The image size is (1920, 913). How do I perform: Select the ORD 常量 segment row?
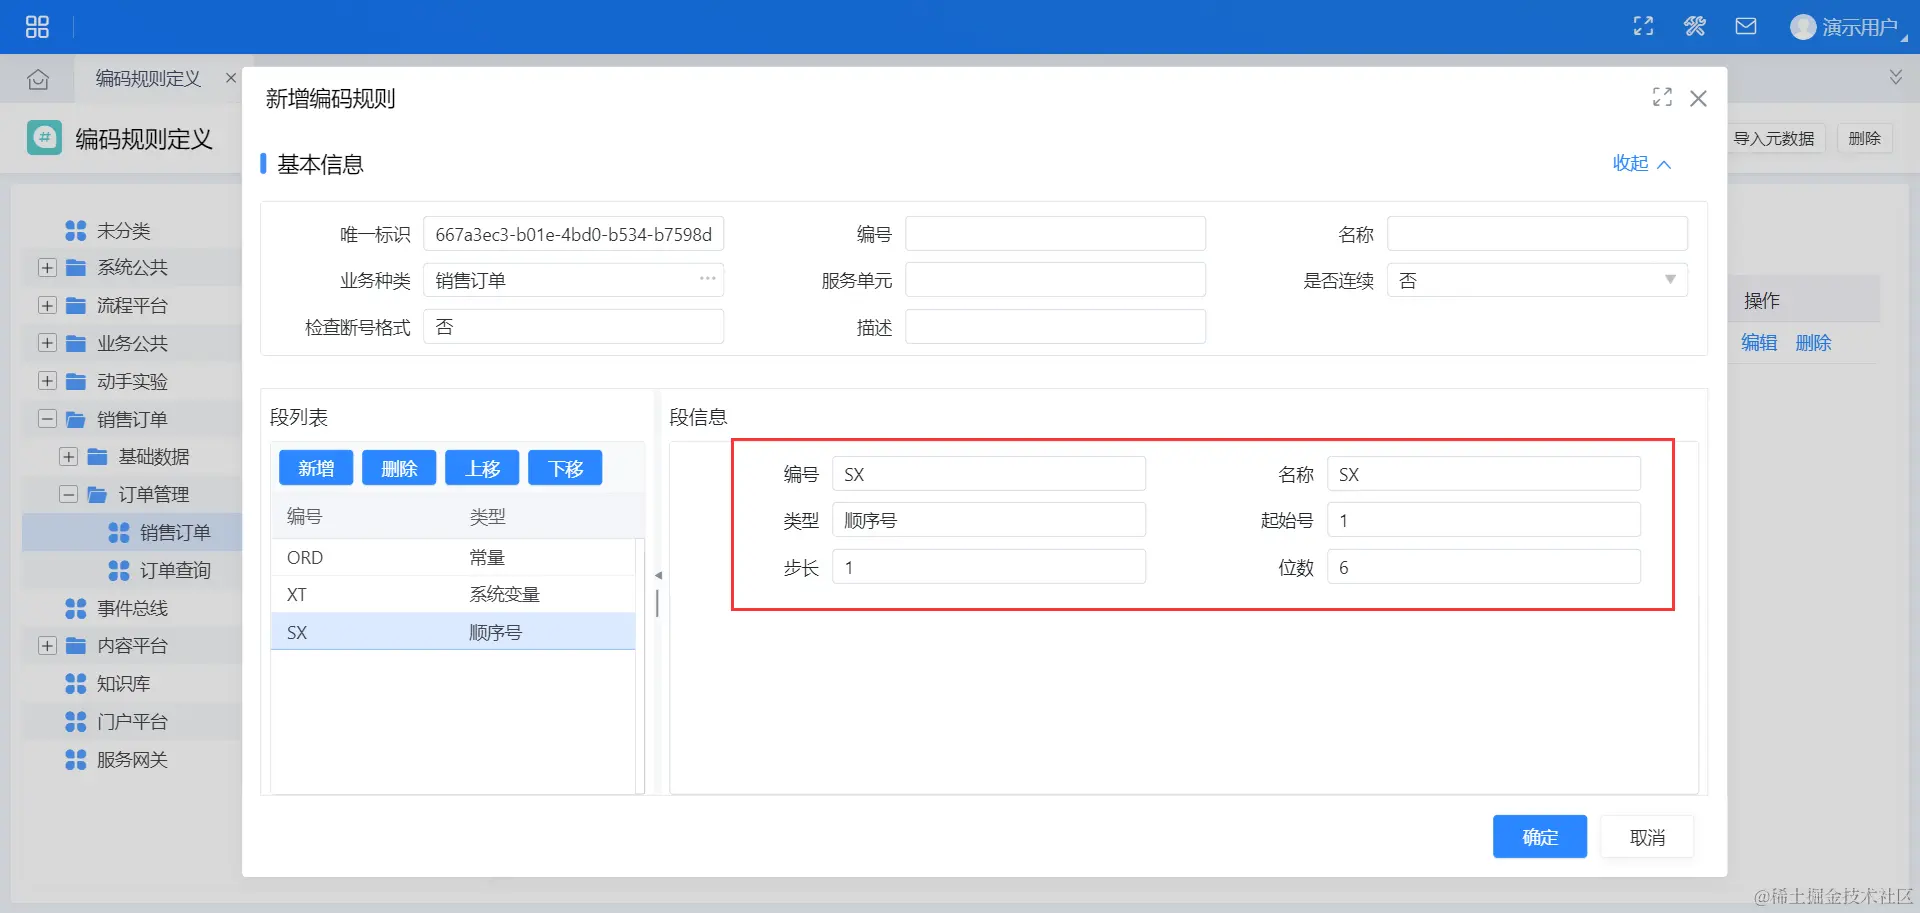453,557
